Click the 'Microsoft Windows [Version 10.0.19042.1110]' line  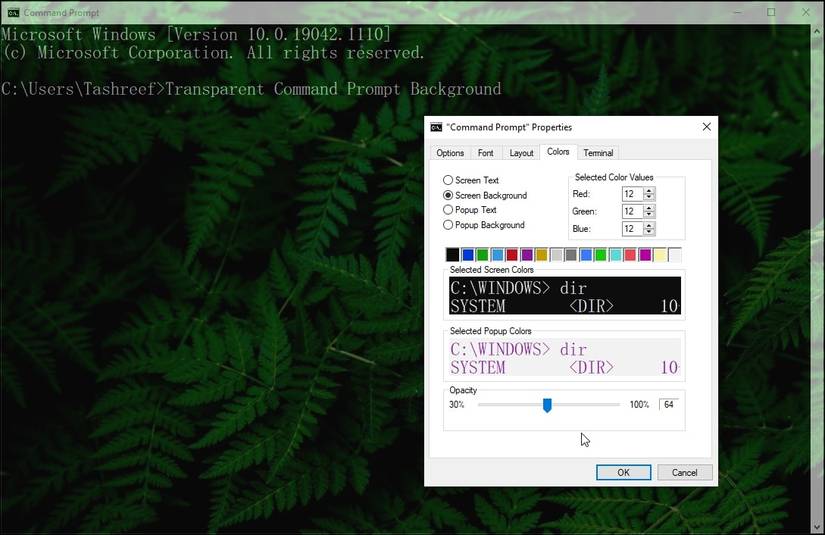[x=196, y=34]
